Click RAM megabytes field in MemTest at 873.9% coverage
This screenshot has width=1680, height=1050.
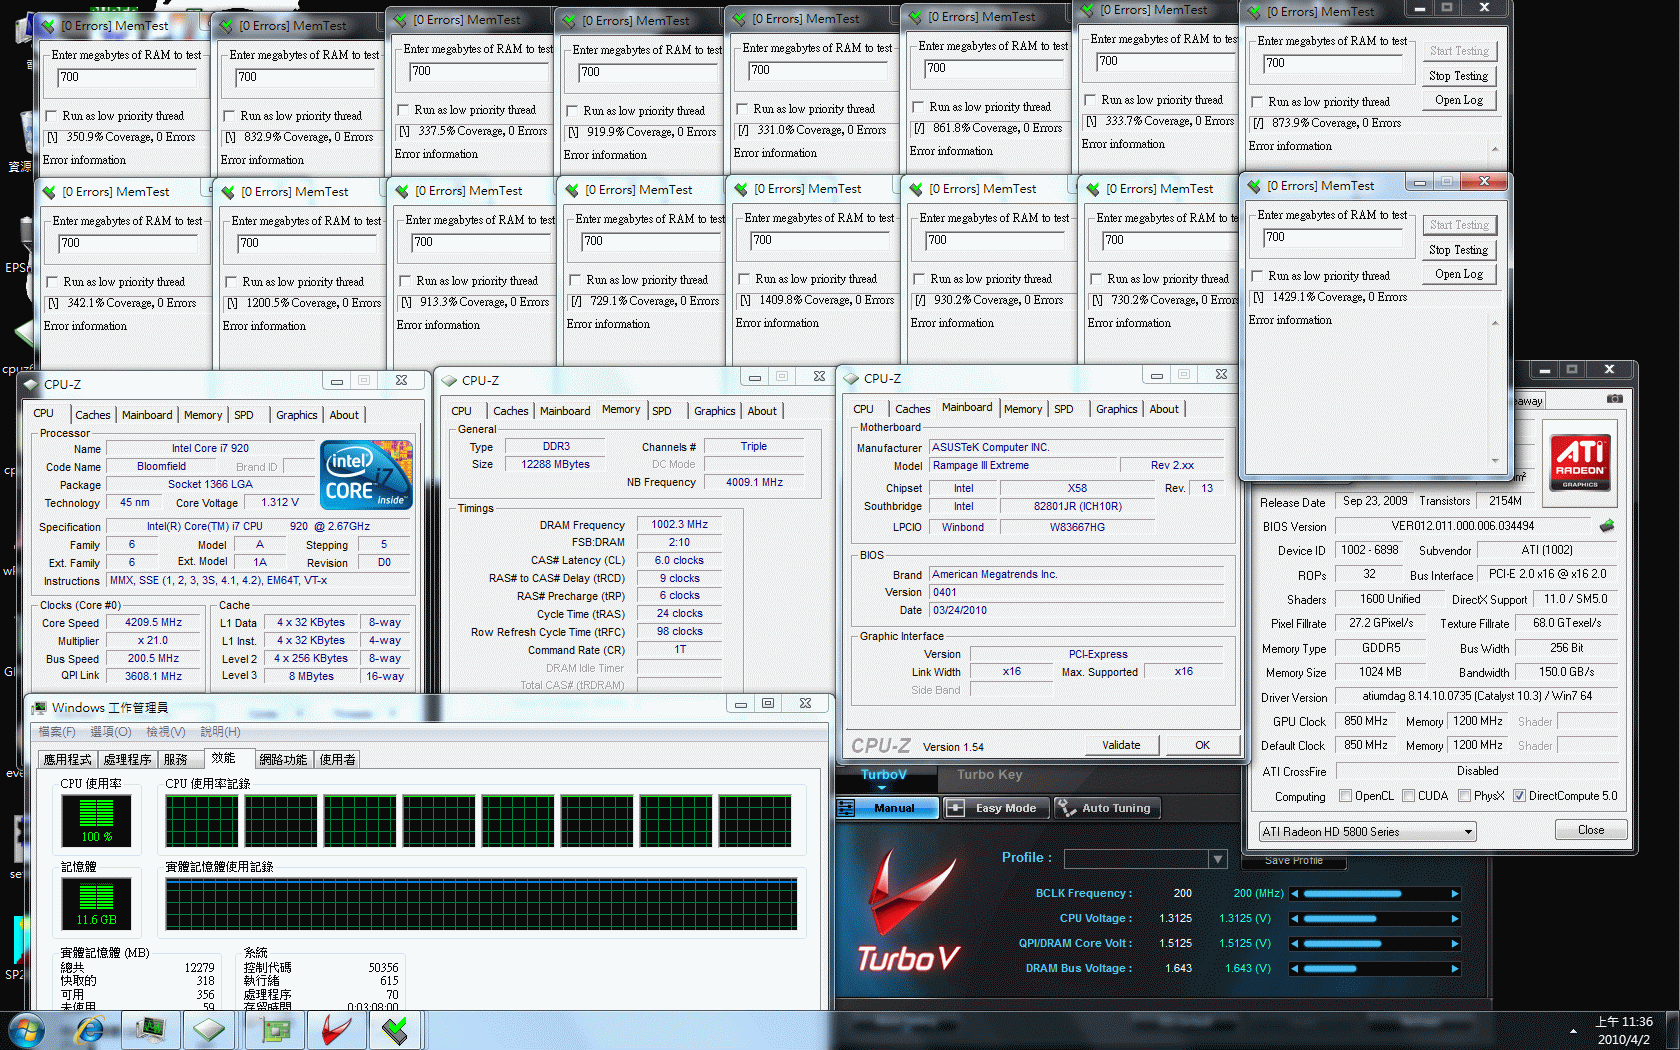pos(1331,63)
